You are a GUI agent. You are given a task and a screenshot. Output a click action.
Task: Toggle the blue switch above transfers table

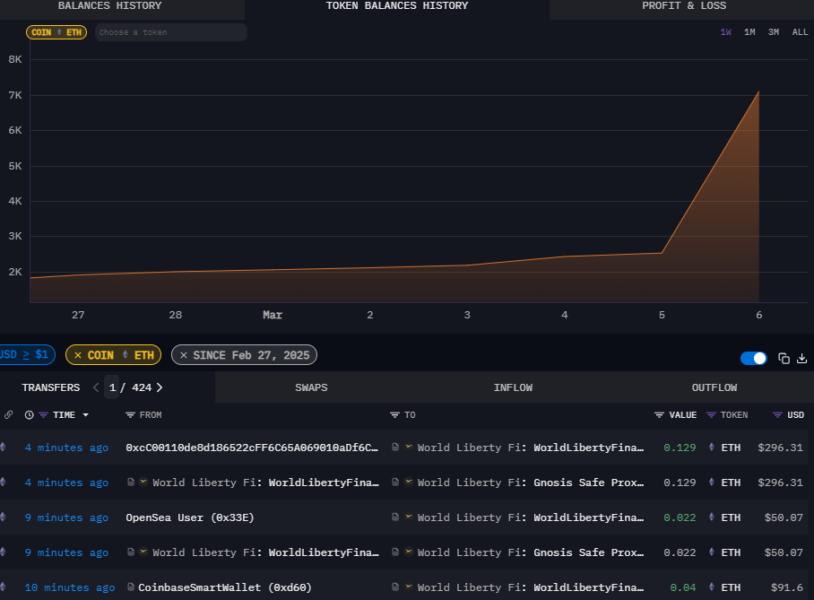753,358
